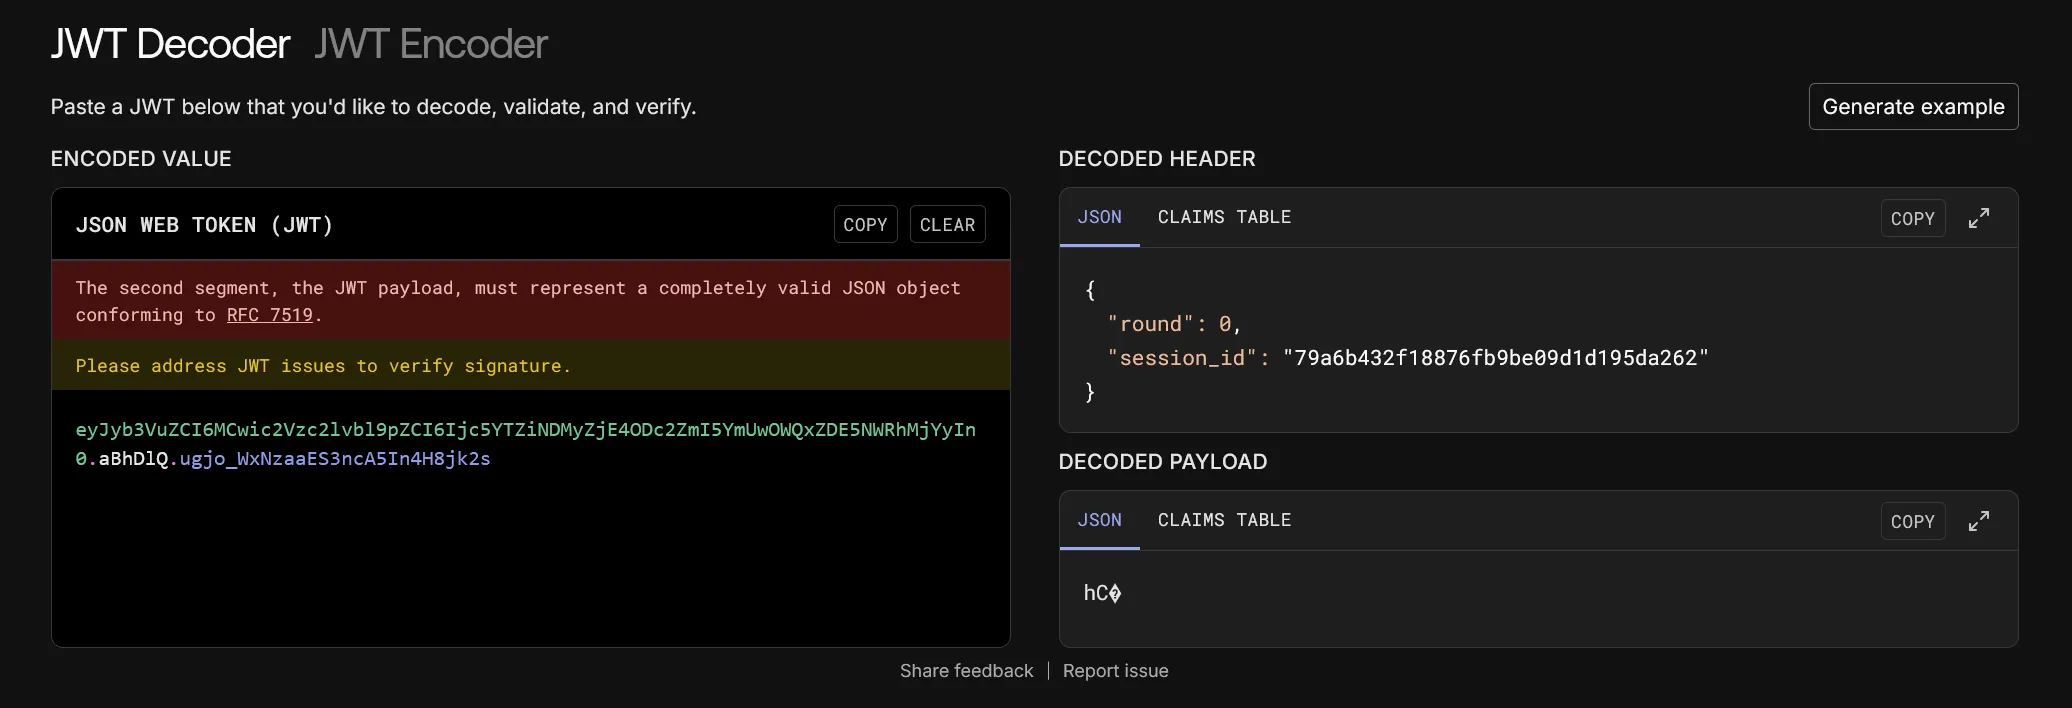Open the RFC 7519 link
The width and height of the screenshot is (2072, 708).
269,315
